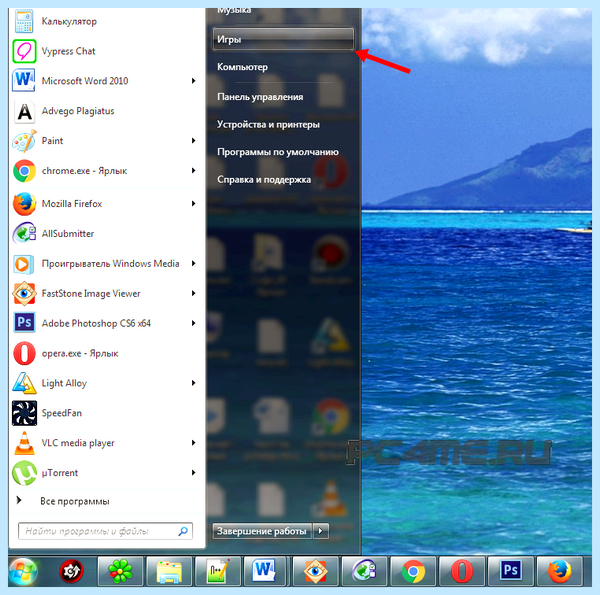Click the opera.exe shortcut icon in Start menu

(24, 353)
